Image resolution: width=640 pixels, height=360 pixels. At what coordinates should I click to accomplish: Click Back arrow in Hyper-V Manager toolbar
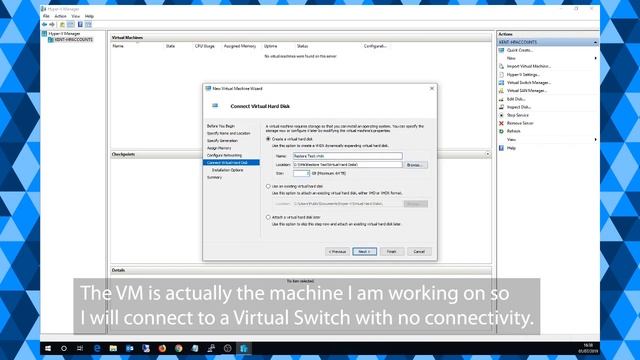(44, 24)
